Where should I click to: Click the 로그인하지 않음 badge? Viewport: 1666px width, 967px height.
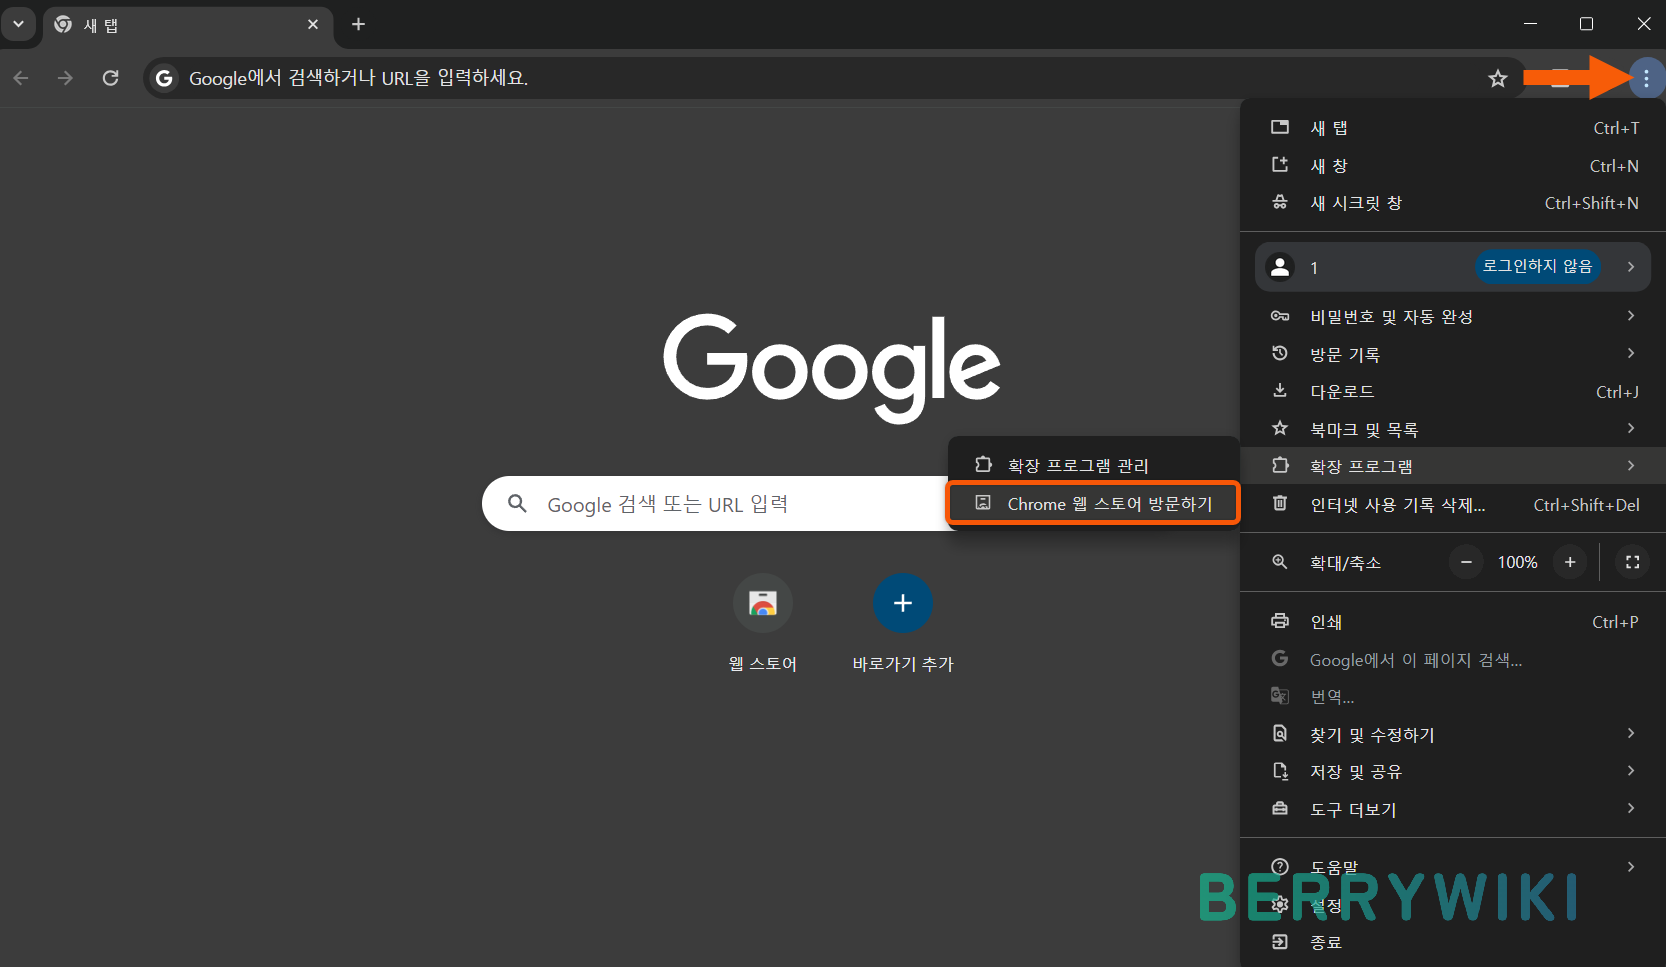pos(1537,266)
